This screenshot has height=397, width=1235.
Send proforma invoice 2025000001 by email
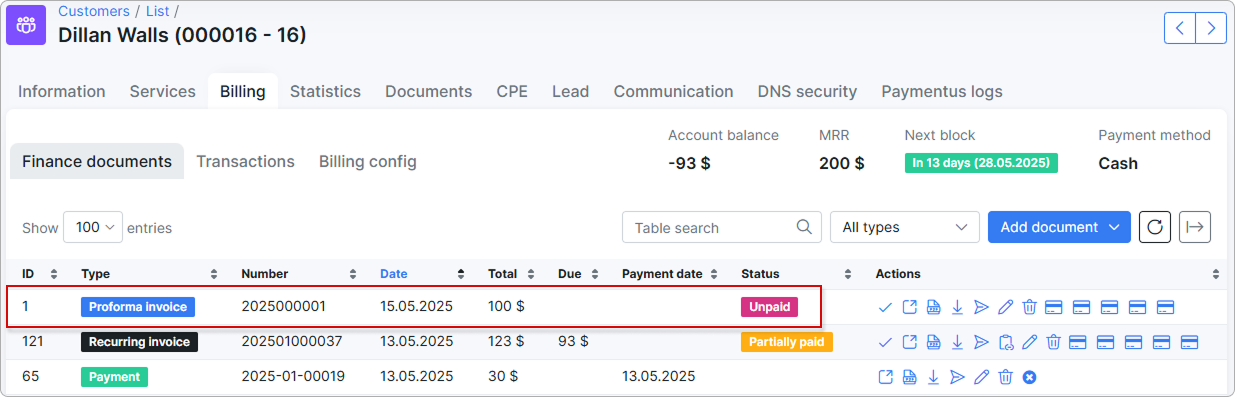click(981, 307)
